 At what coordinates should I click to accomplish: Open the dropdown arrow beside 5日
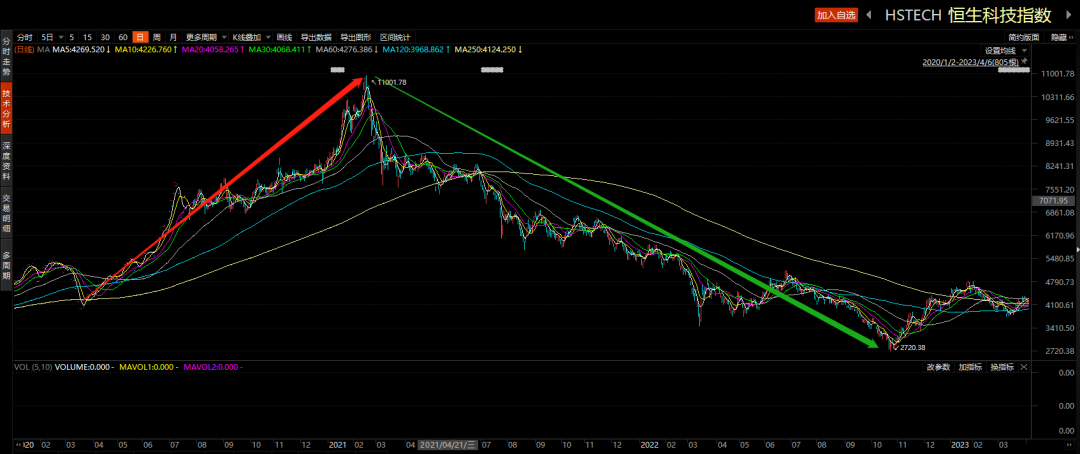pos(61,37)
